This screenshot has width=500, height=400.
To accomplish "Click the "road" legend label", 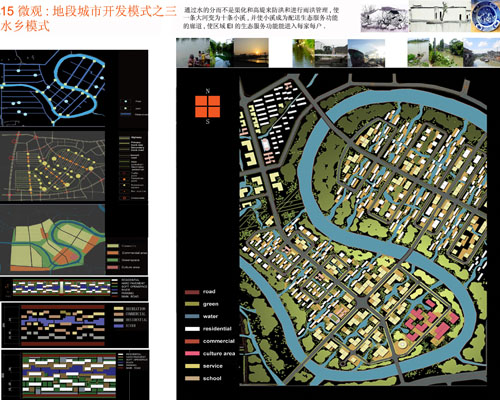I will 209,292.
